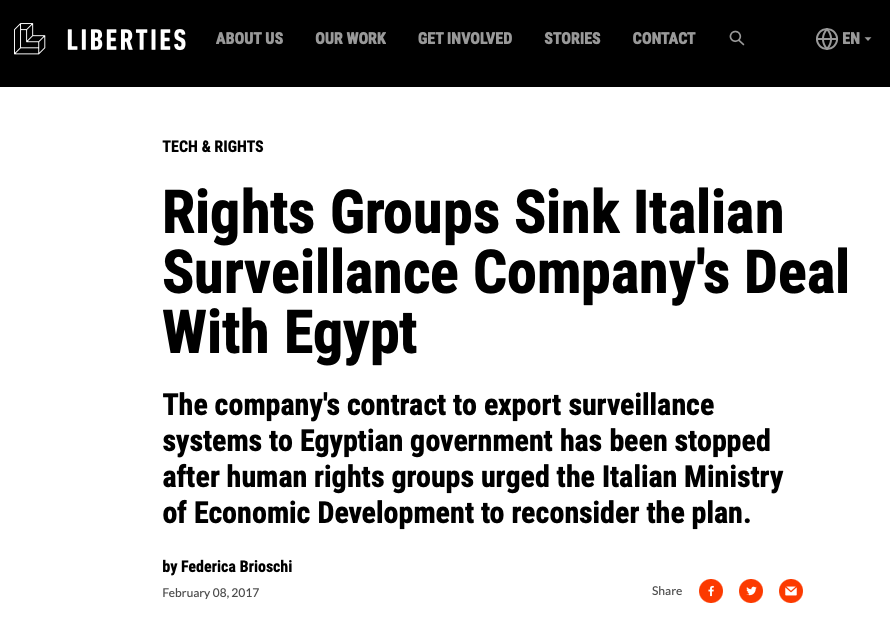The height and width of the screenshot is (622, 890).
Task: Open the About Us menu
Action: (x=249, y=39)
